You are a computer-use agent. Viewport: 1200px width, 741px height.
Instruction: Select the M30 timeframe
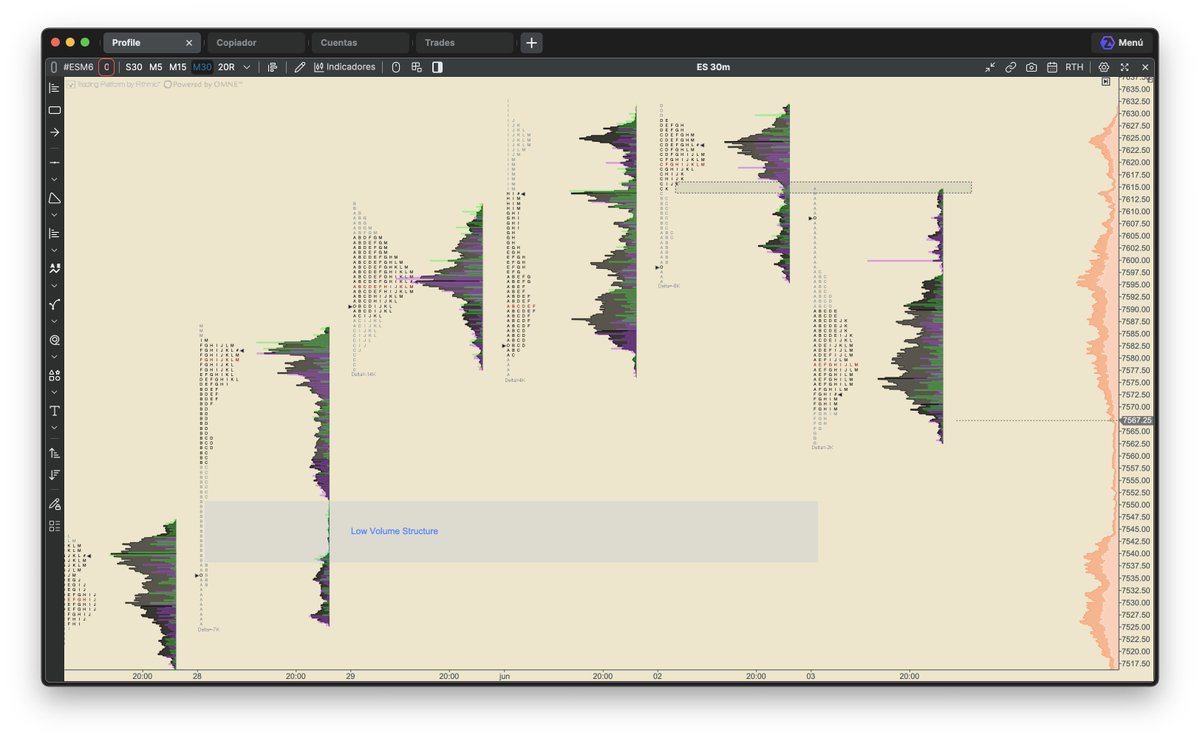(202, 67)
